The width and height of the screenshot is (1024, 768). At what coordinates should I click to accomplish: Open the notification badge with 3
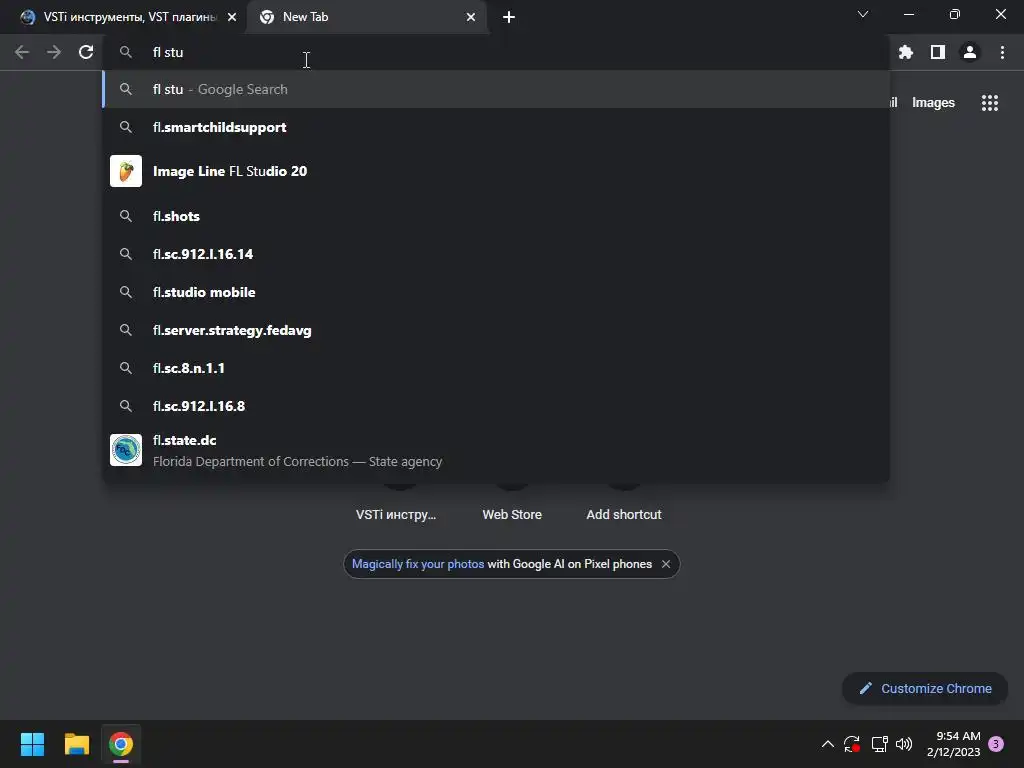click(996, 744)
